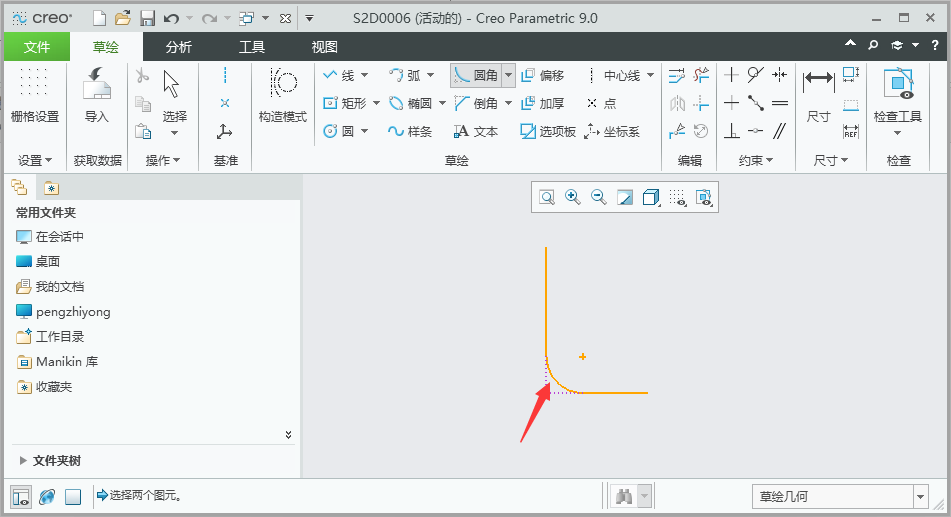Select 工作目录 working directory
Screen dimensions: 951x517
[x=50, y=336]
